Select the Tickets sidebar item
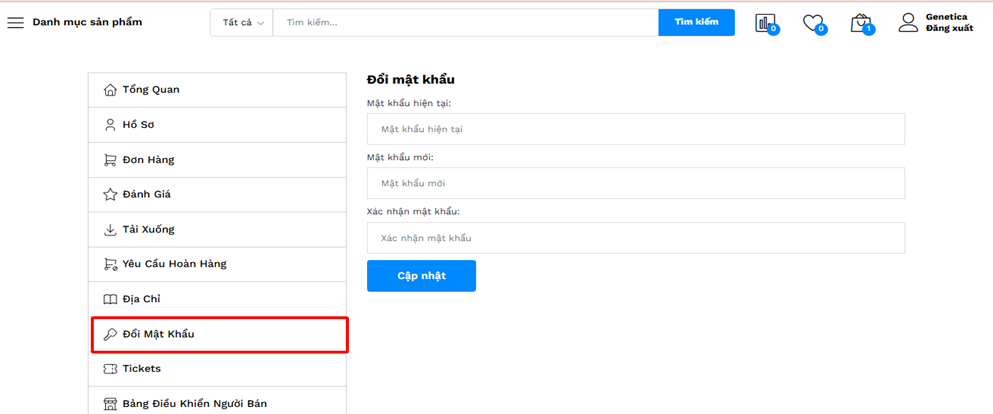This screenshot has height=414, width=993. [141, 369]
